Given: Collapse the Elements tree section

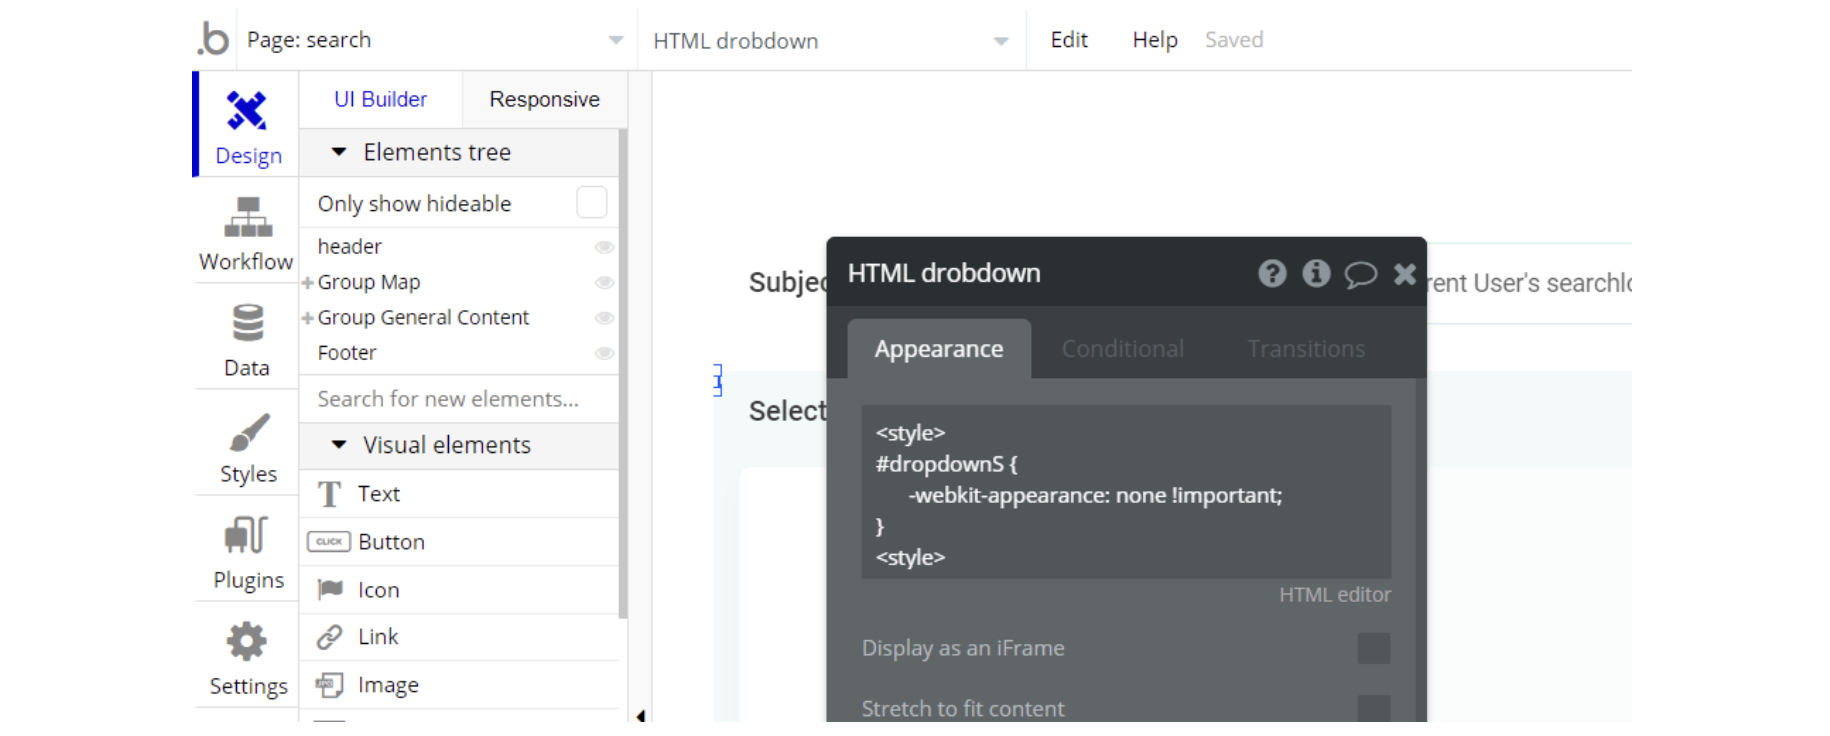Looking at the screenshot, I should point(339,152).
